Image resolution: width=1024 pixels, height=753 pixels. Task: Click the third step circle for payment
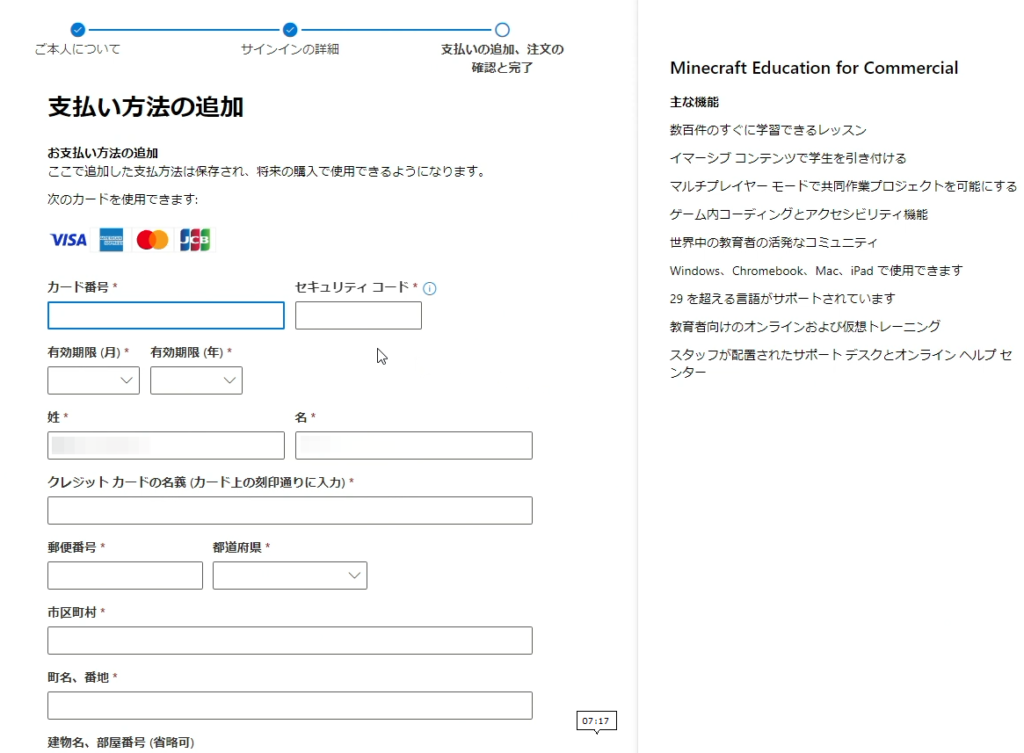502,30
